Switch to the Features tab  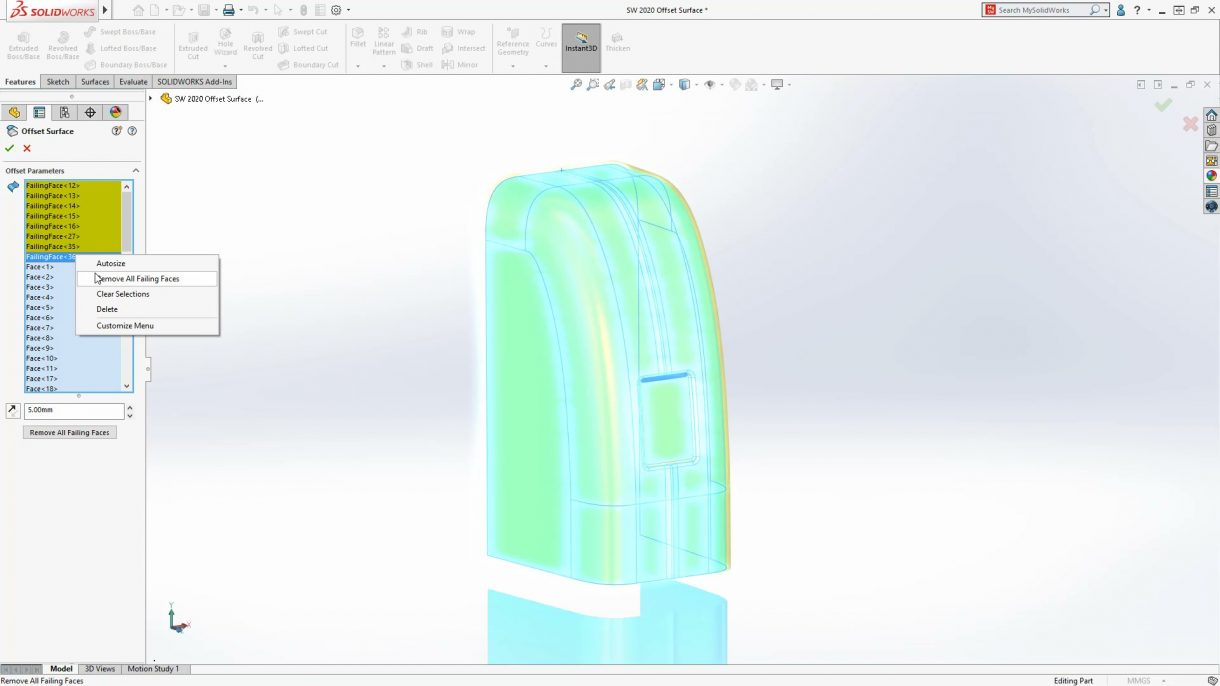(x=20, y=82)
